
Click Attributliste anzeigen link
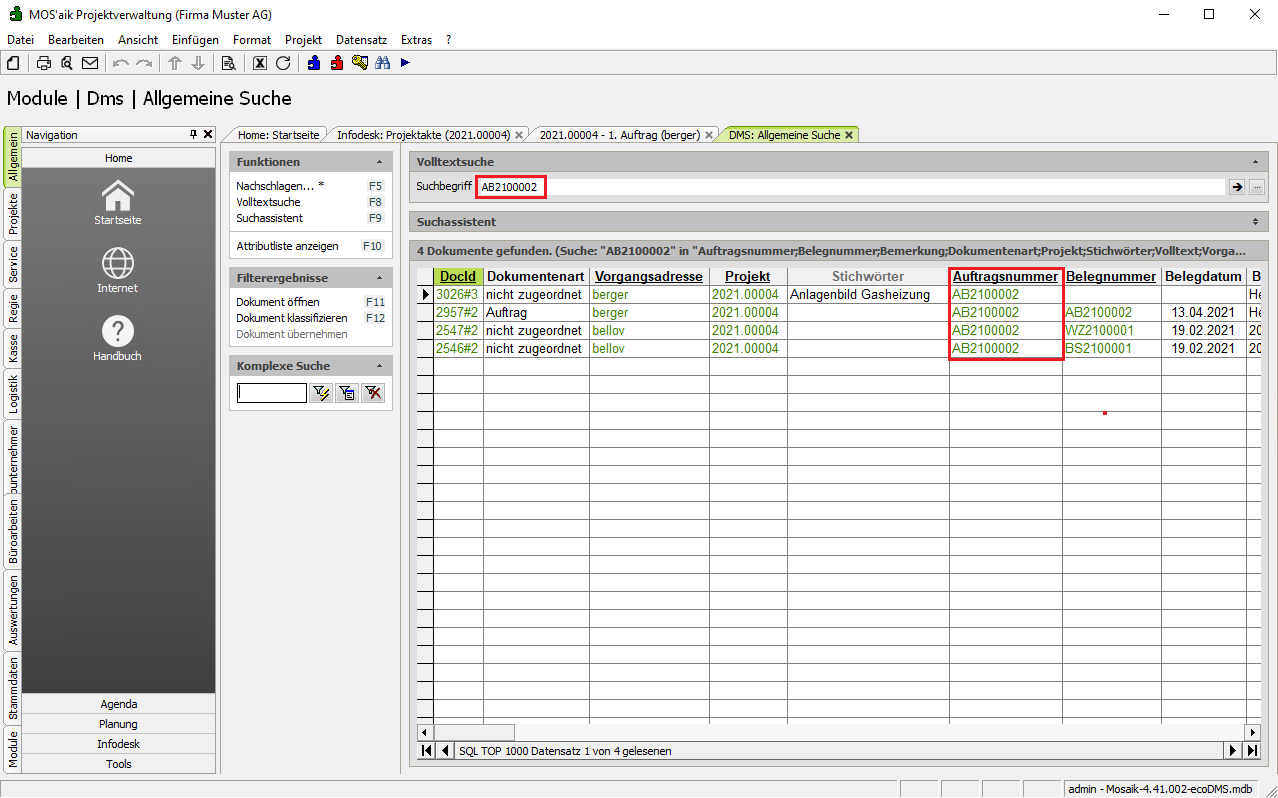click(x=287, y=246)
